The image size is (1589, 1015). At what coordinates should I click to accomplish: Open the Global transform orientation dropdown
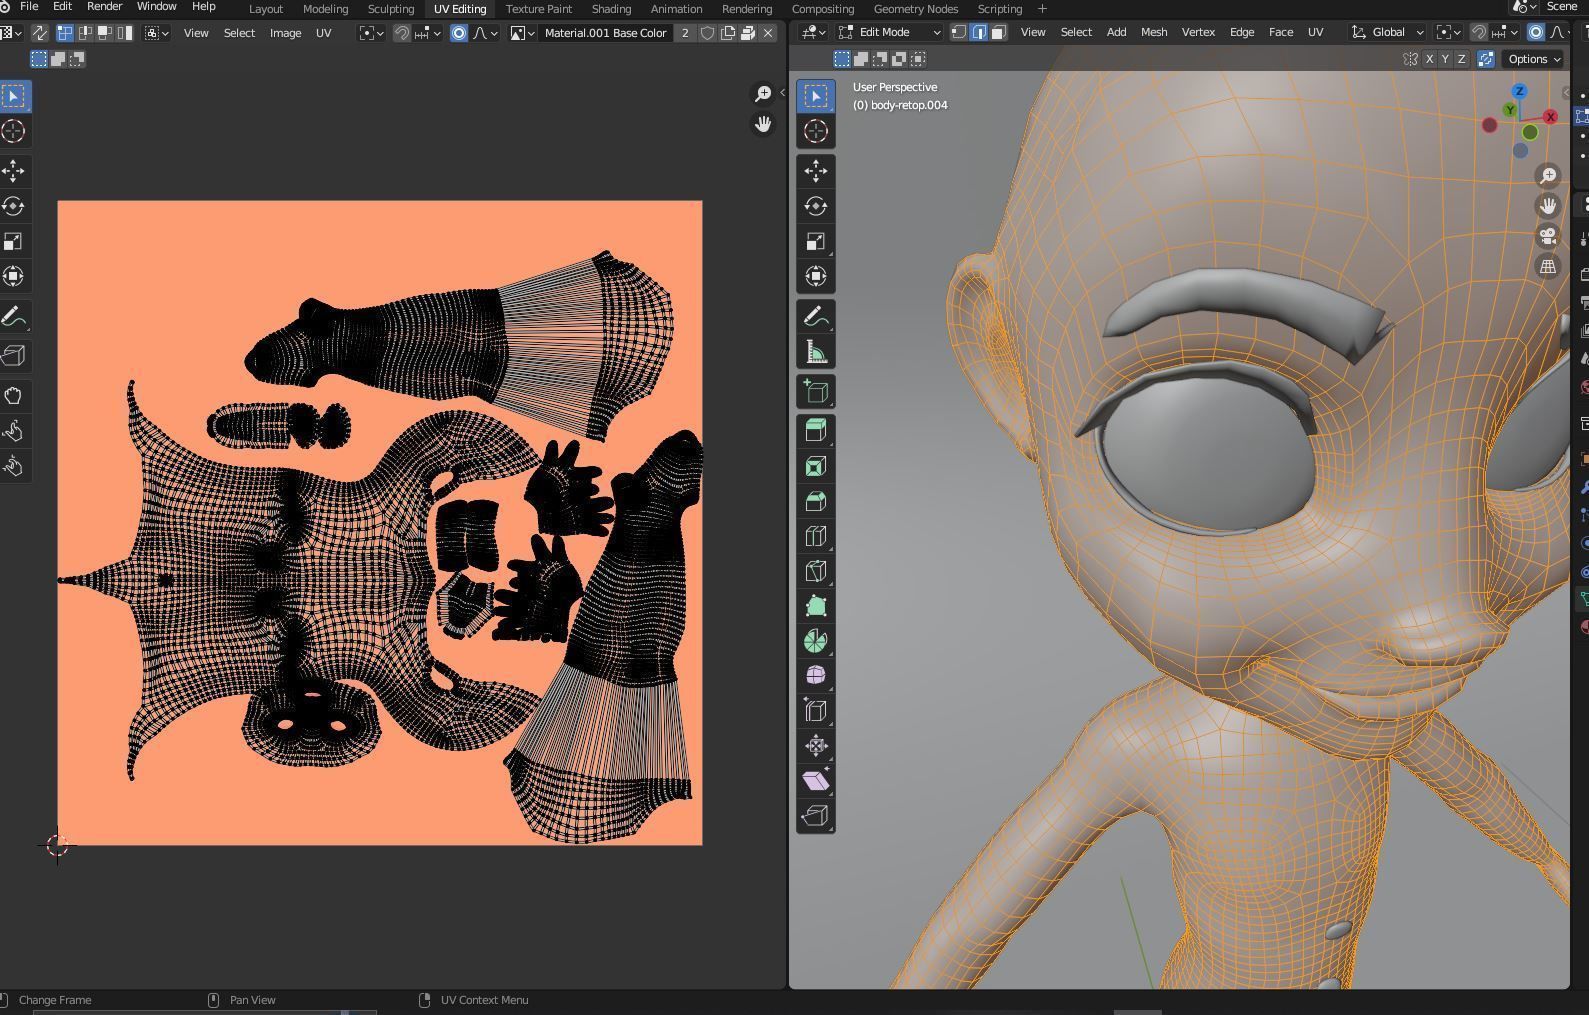(1388, 32)
